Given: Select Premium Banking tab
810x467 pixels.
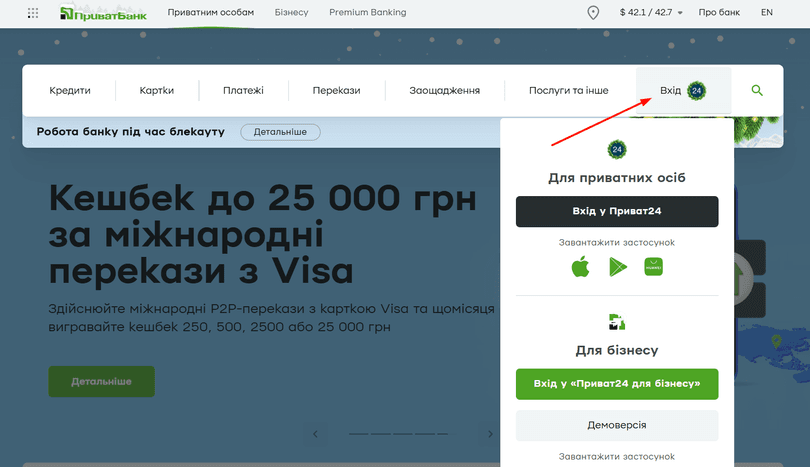Looking at the screenshot, I should (x=368, y=12).
